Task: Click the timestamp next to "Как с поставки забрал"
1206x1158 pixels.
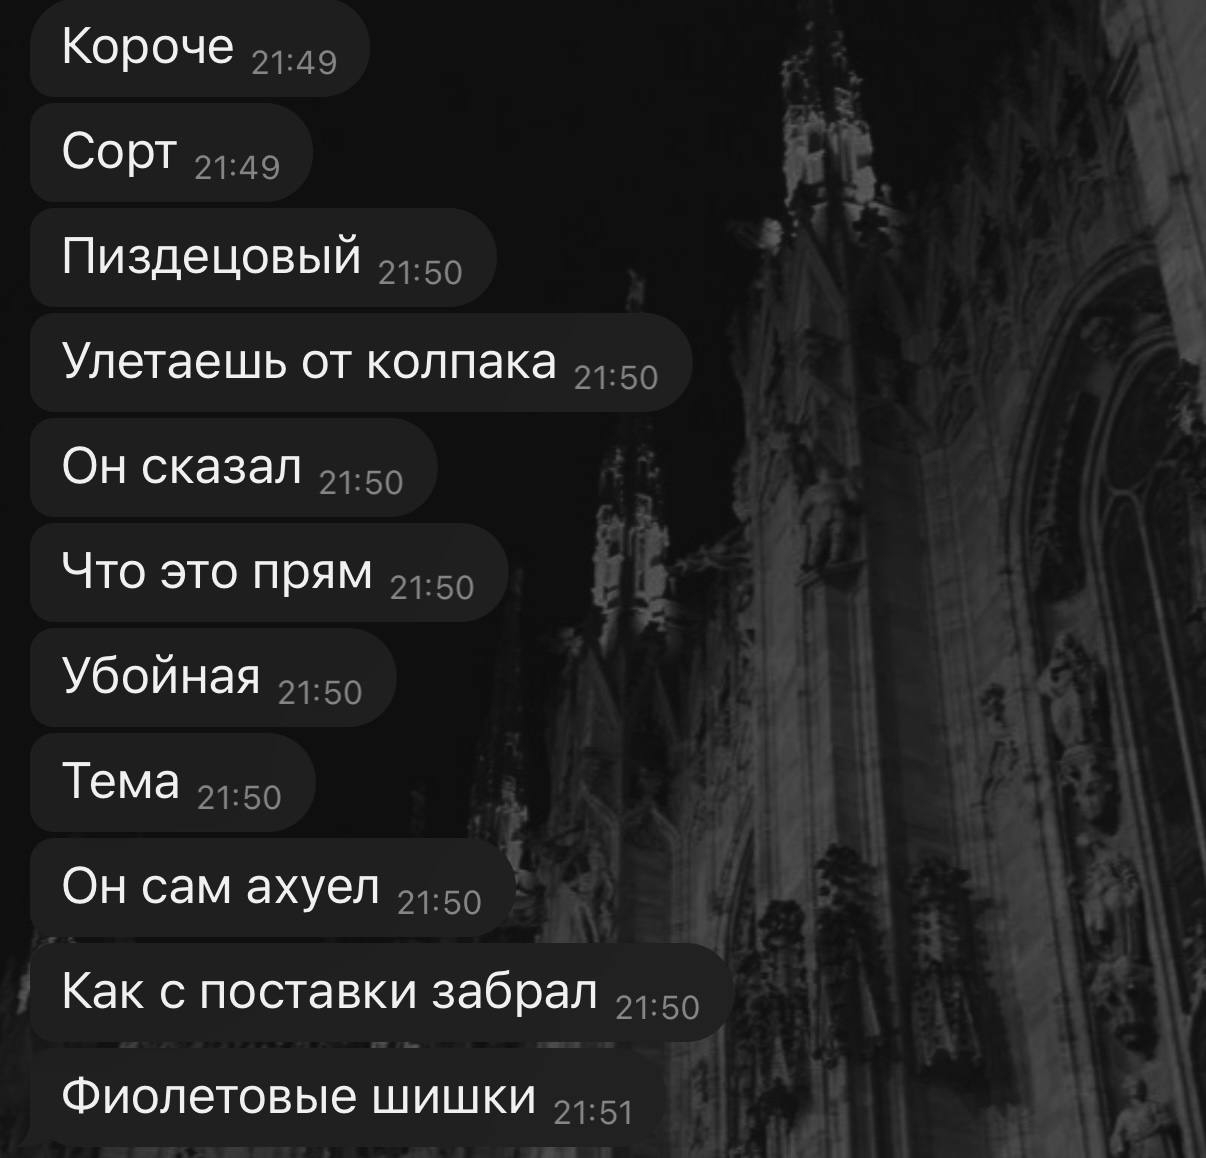Action: point(658,1008)
